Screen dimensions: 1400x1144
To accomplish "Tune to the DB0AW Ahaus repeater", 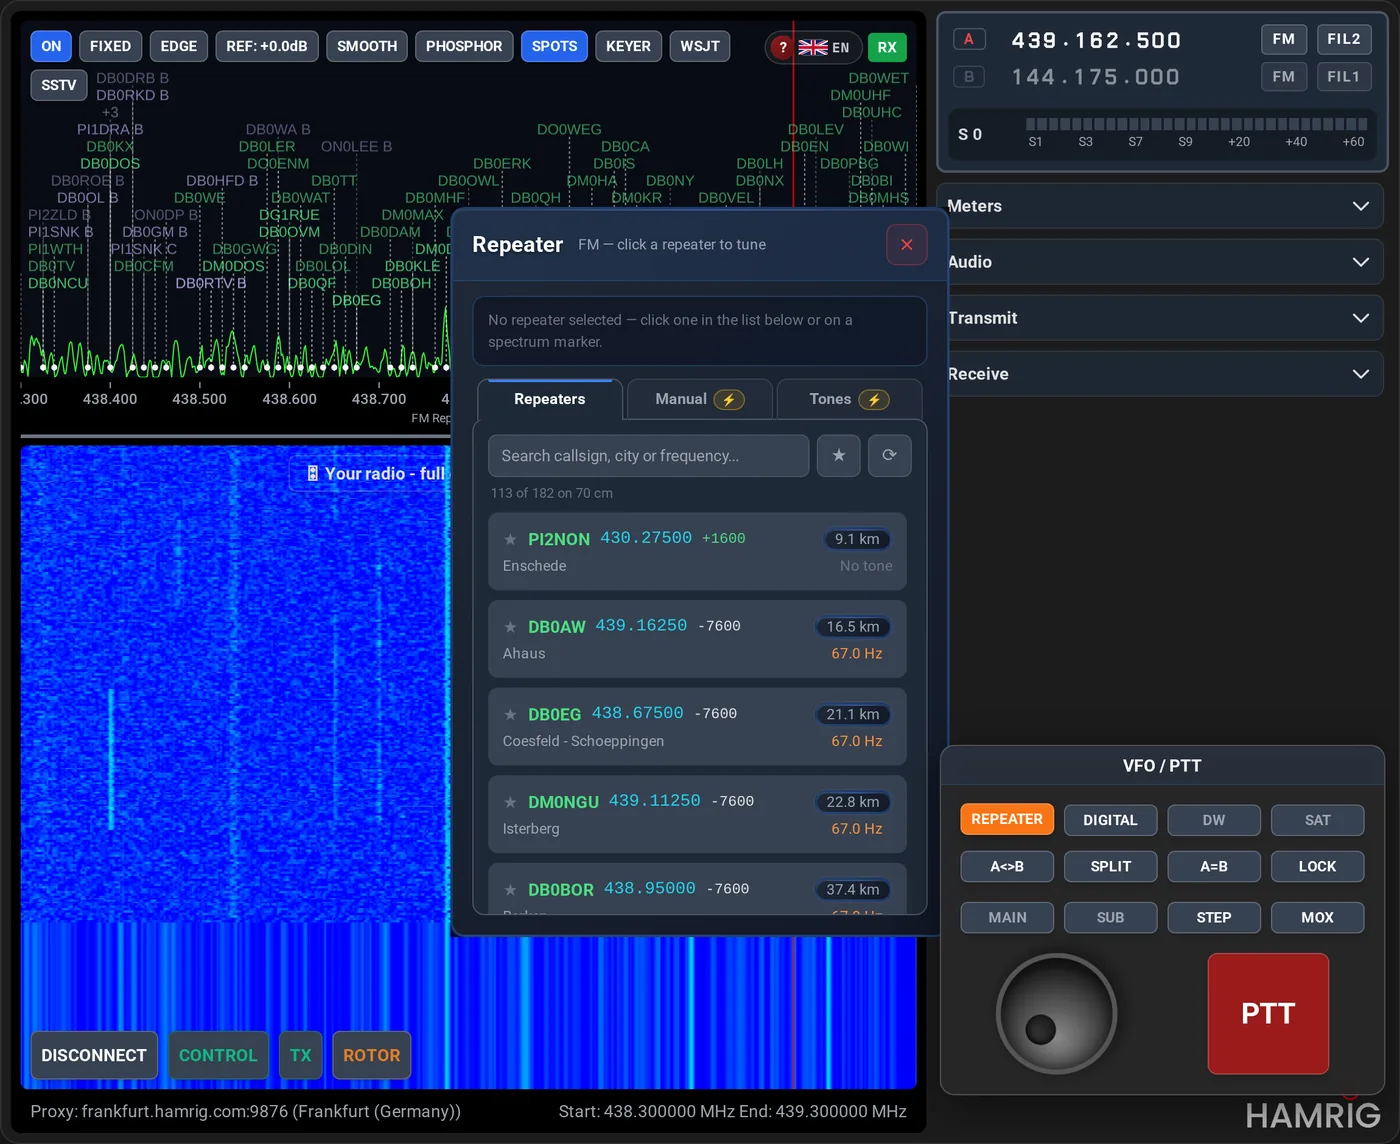I will [697, 639].
